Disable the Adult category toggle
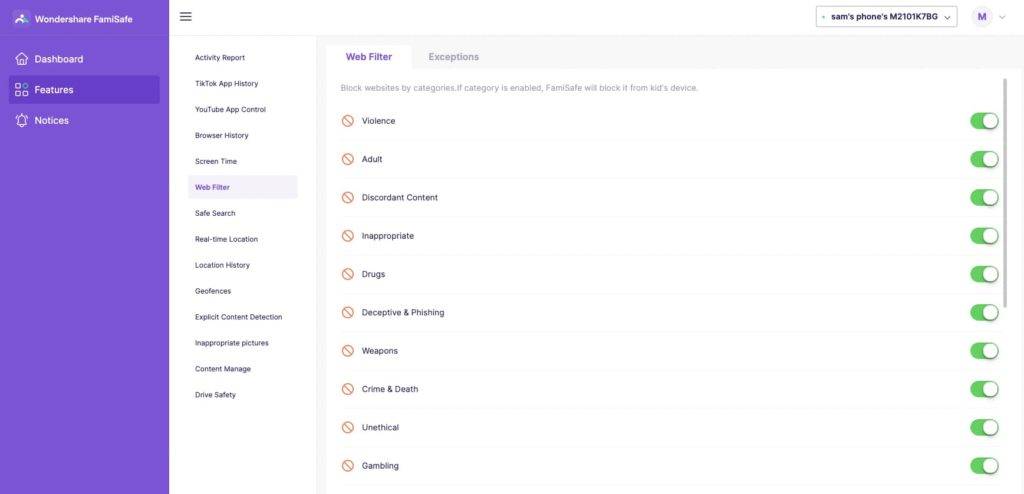 pyautogui.click(x=984, y=159)
